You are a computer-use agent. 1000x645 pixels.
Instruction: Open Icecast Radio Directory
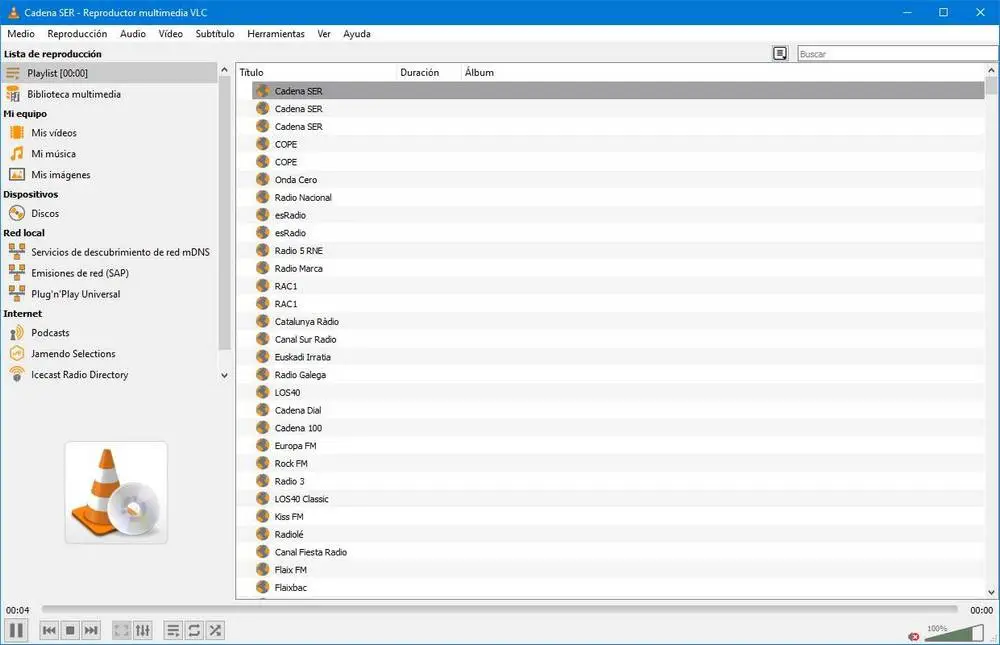coord(109,374)
